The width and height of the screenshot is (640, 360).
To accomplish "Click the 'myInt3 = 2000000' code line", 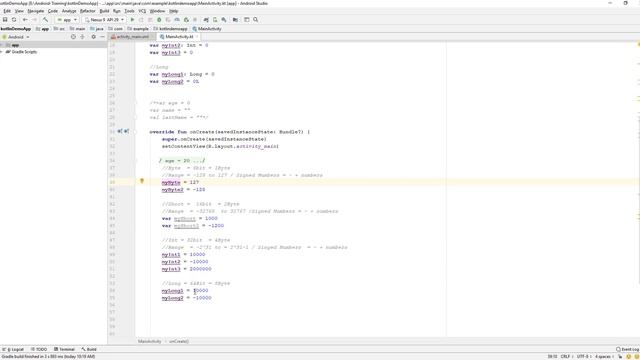I will tap(187, 269).
